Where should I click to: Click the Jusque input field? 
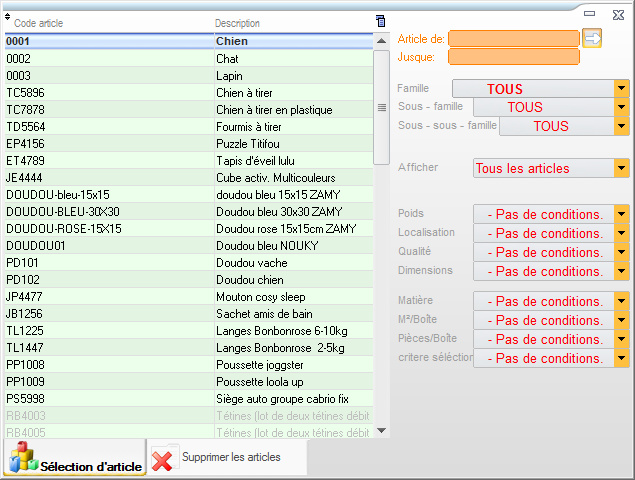[513, 57]
